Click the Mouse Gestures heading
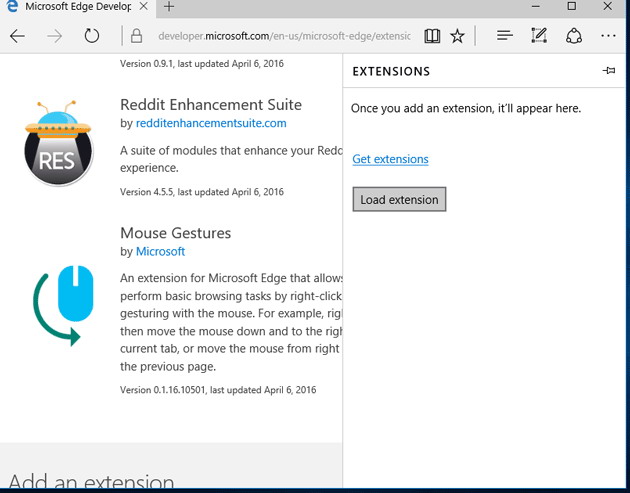 pyautogui.click(x=176, y=233)
